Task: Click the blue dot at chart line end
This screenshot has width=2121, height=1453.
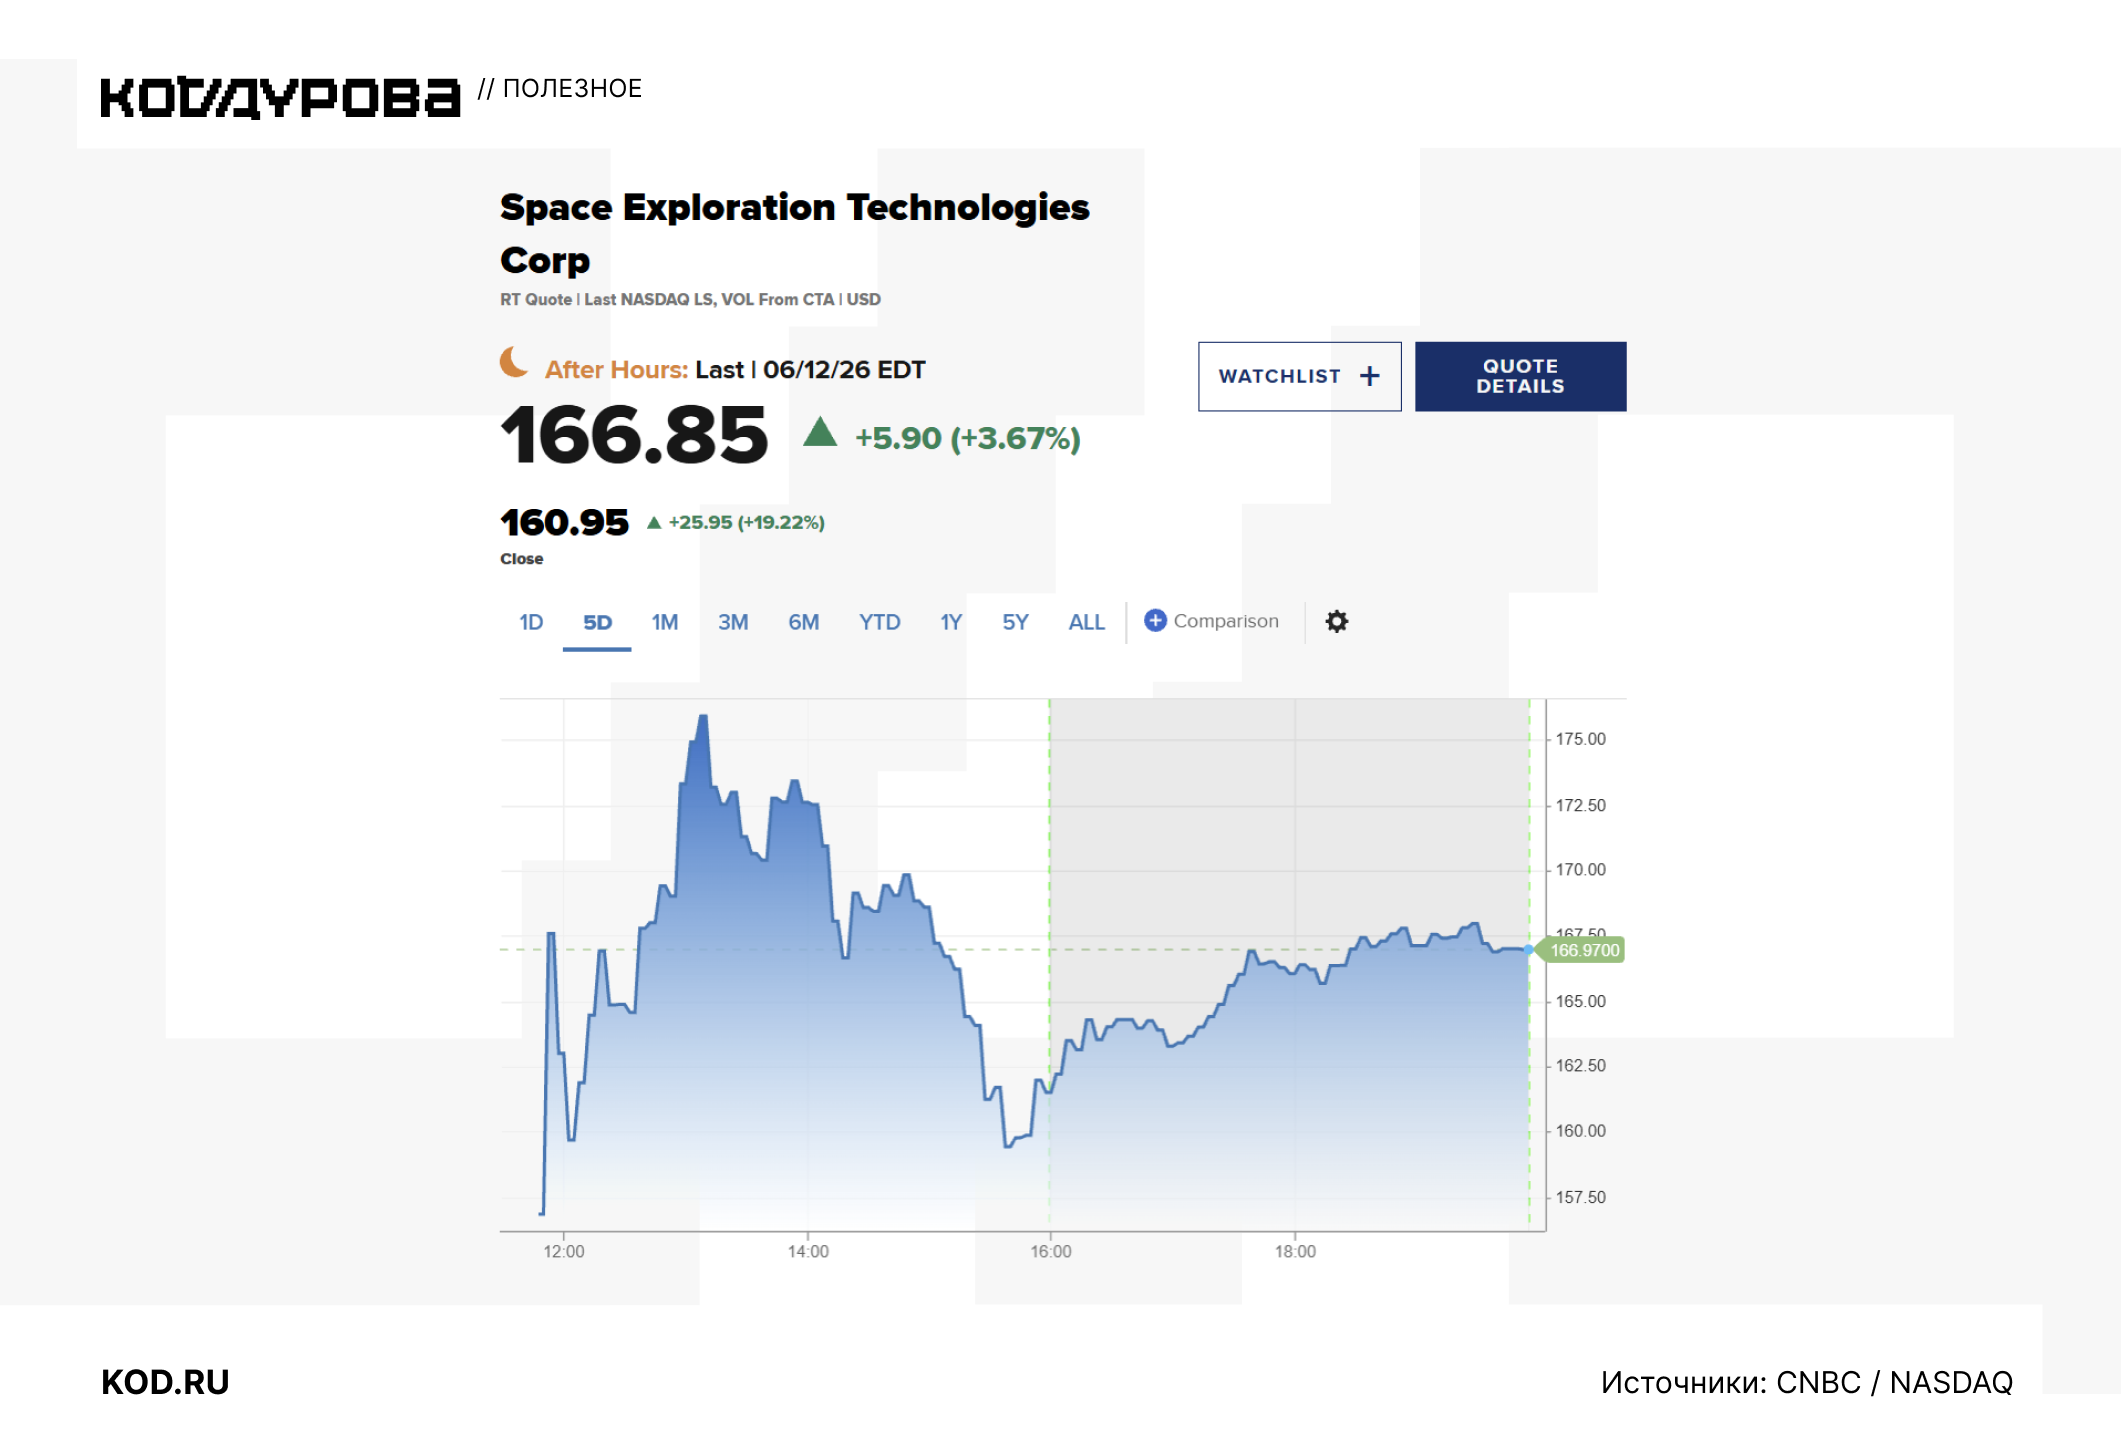Action: [x=1528, y=949]
